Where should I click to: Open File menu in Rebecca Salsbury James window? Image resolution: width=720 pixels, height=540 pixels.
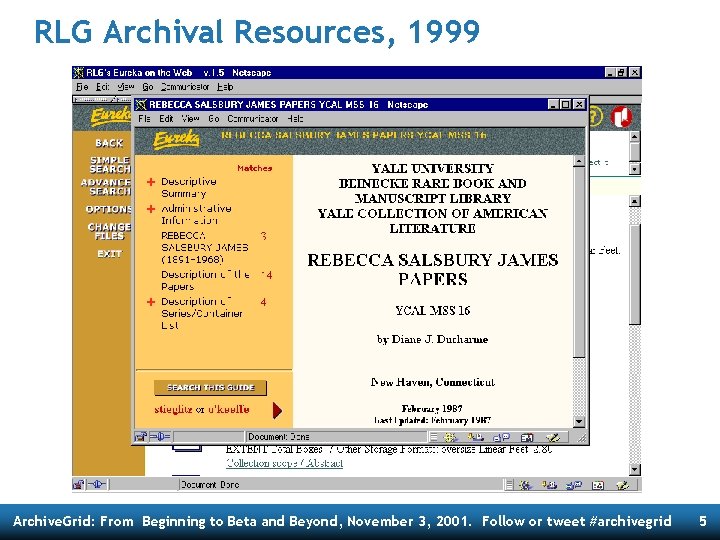144,118
